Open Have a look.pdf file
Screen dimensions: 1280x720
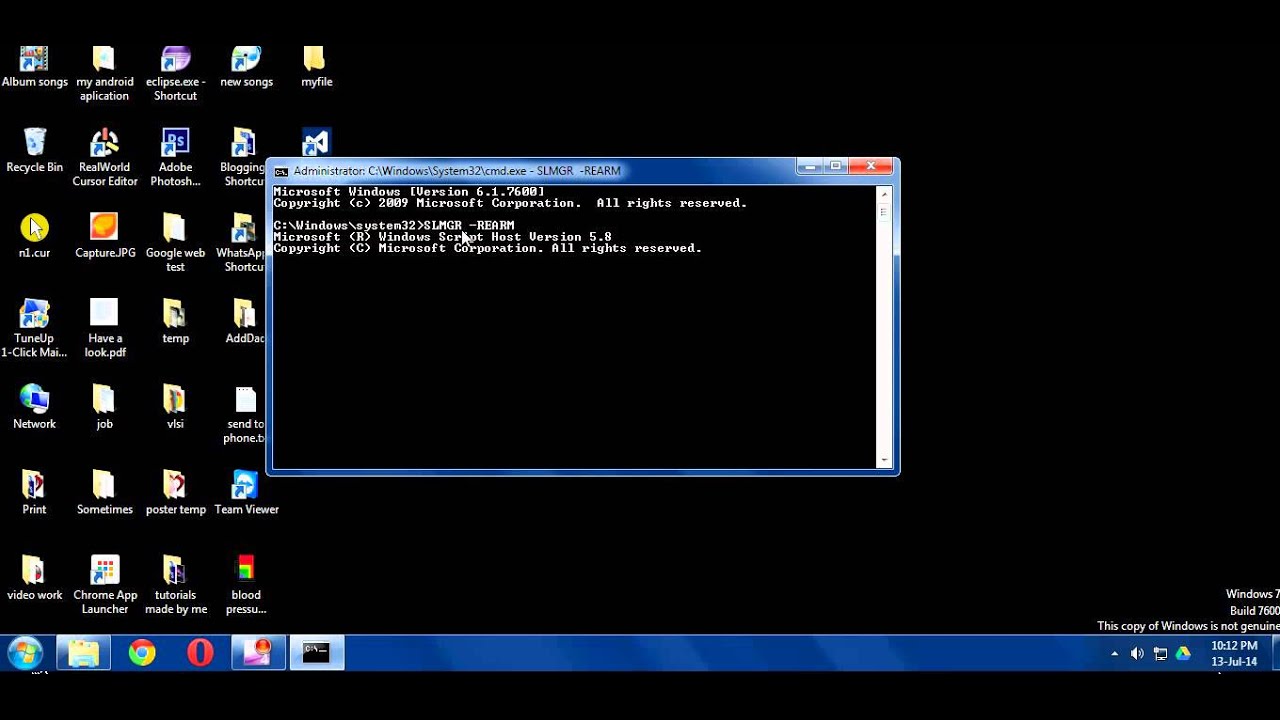pyautogui.click(x=104, y=329)
